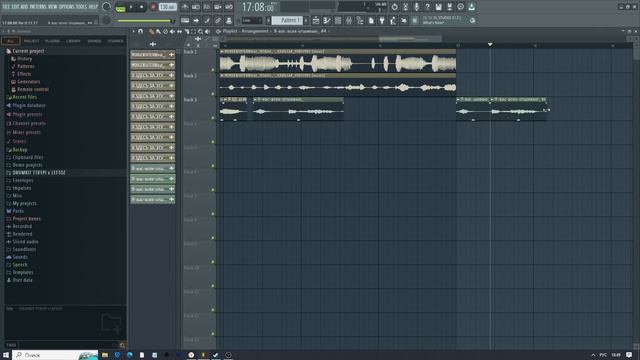The image size is (640, 360).
Task: Open the OPTIONS menu
Action: coord(67,7)
